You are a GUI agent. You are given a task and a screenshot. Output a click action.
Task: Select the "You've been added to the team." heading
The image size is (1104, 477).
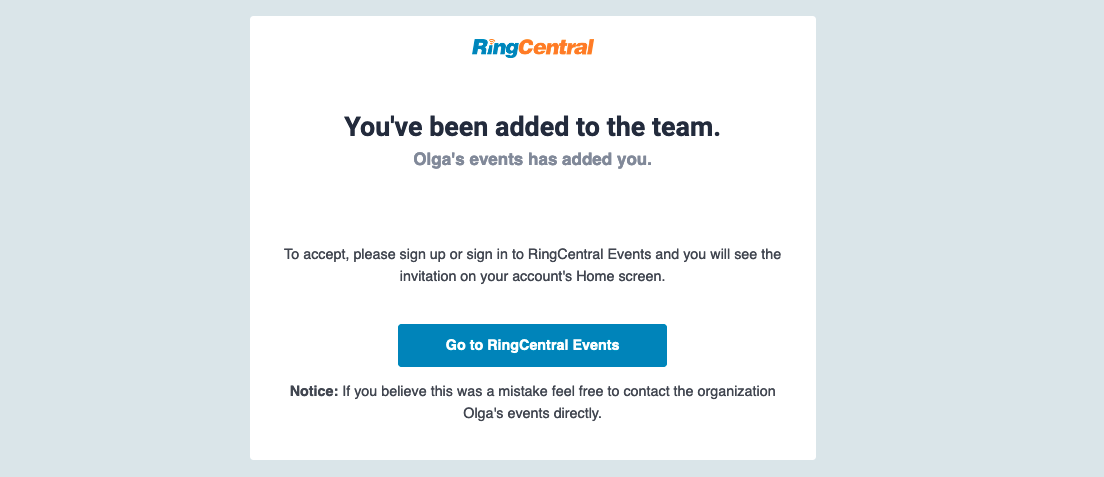(x=532, y=127)
